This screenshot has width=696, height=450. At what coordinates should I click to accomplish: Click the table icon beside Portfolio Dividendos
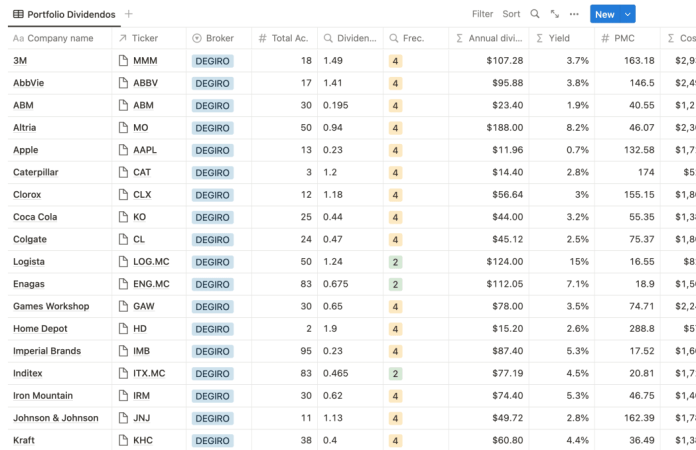pos(18,14)
